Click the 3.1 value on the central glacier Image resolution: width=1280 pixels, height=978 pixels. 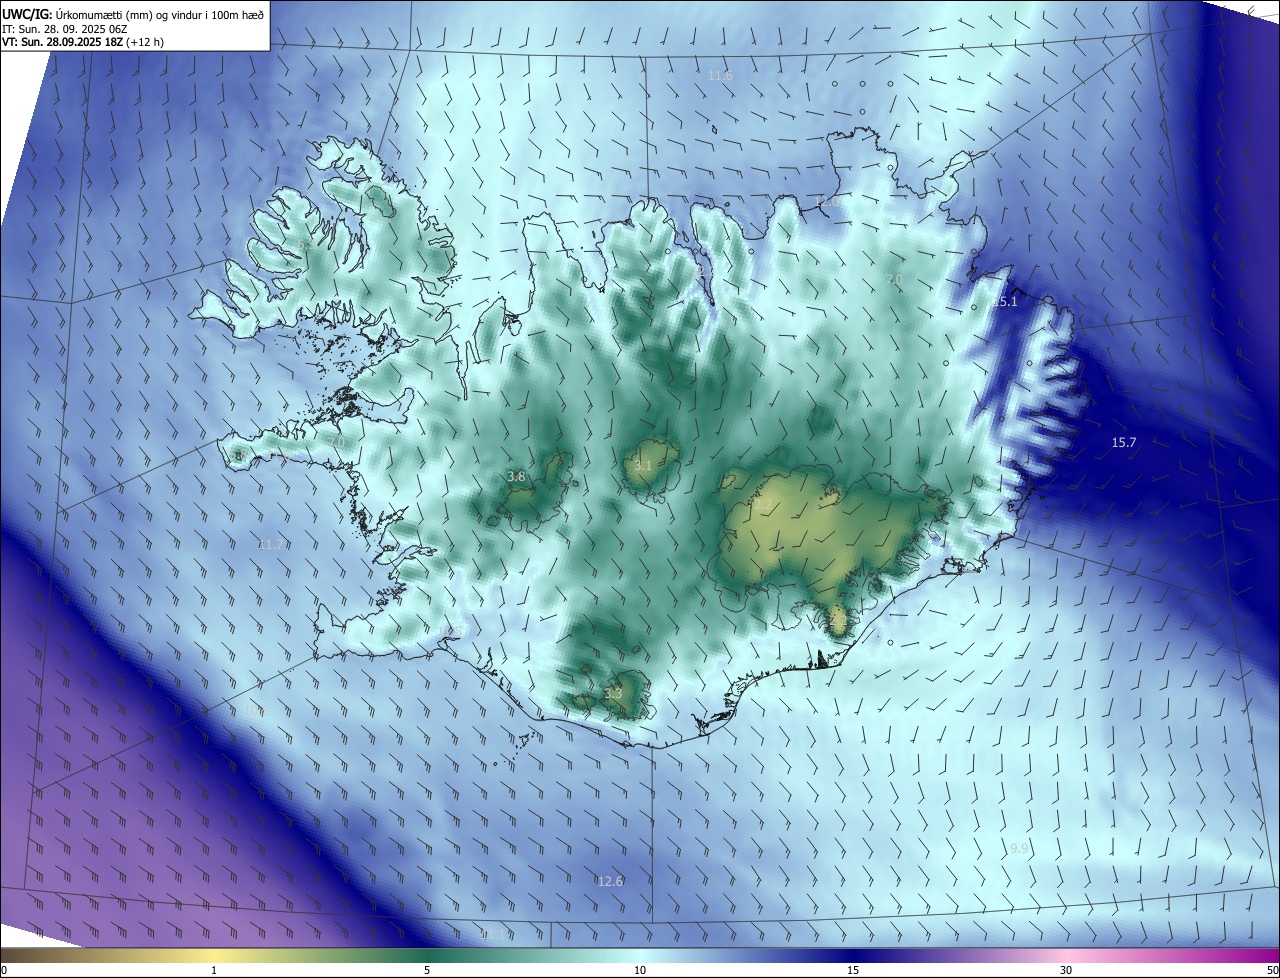coord(643,466)
